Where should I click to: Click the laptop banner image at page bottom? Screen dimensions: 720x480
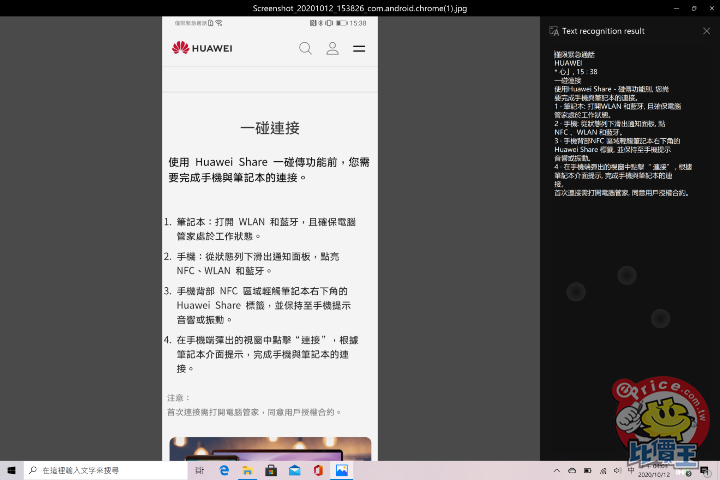(x=270, y=449)
